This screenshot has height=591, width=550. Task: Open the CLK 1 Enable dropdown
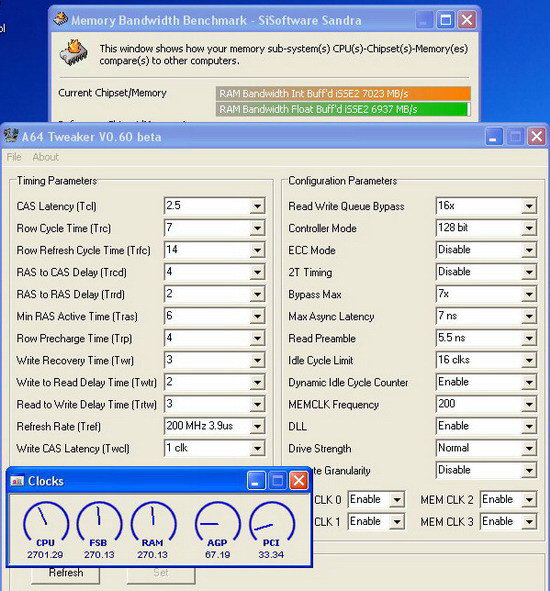tap(397, 522)
